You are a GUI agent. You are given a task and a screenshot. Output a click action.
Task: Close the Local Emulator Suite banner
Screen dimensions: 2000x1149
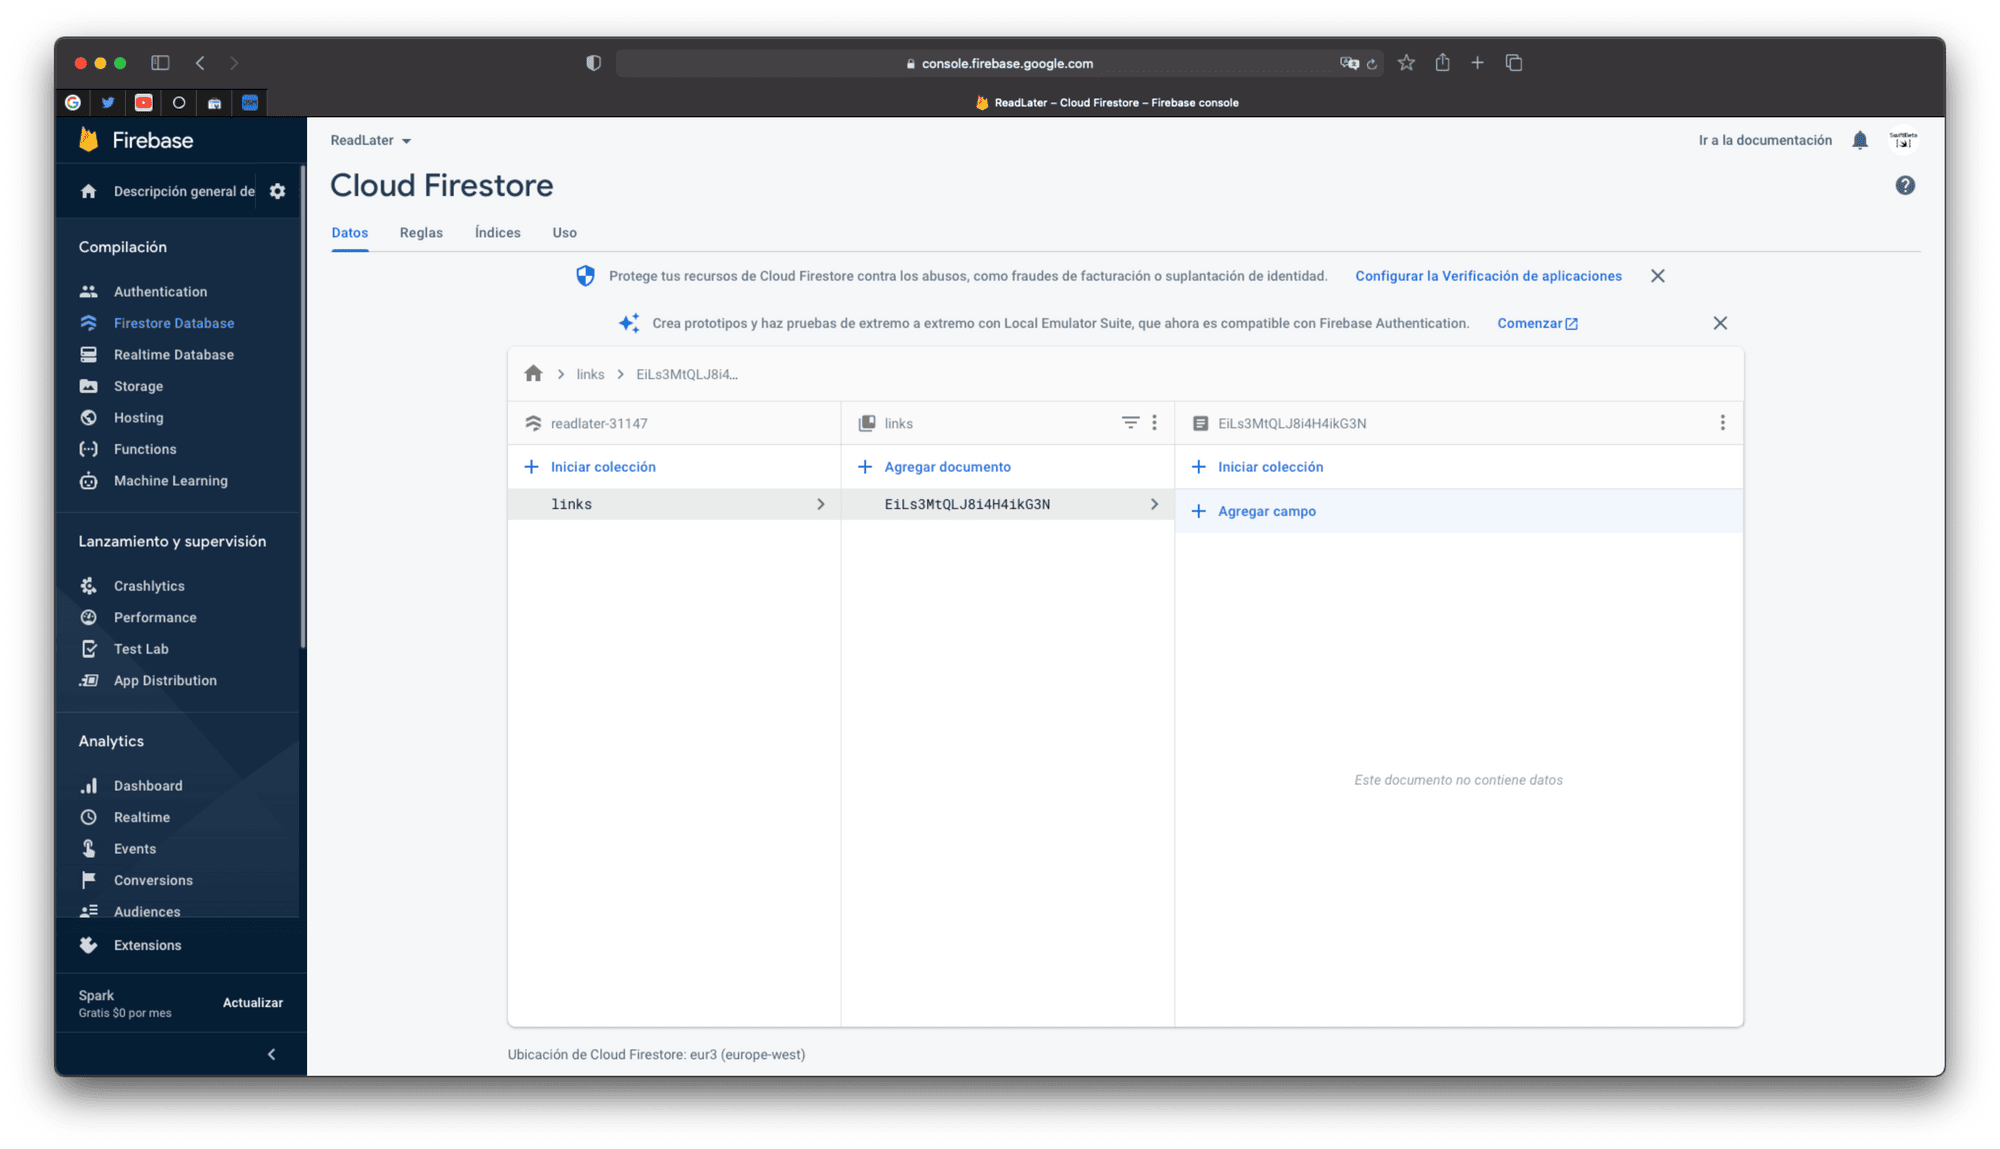click(x=1720, y=323)
